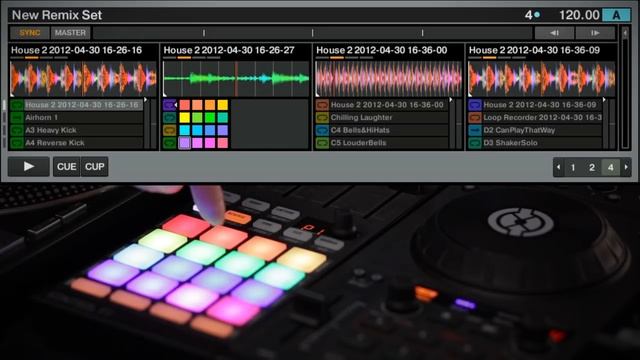
Task: Click green loop icon at bottom of second slot
Action: (x=169, y=143)
